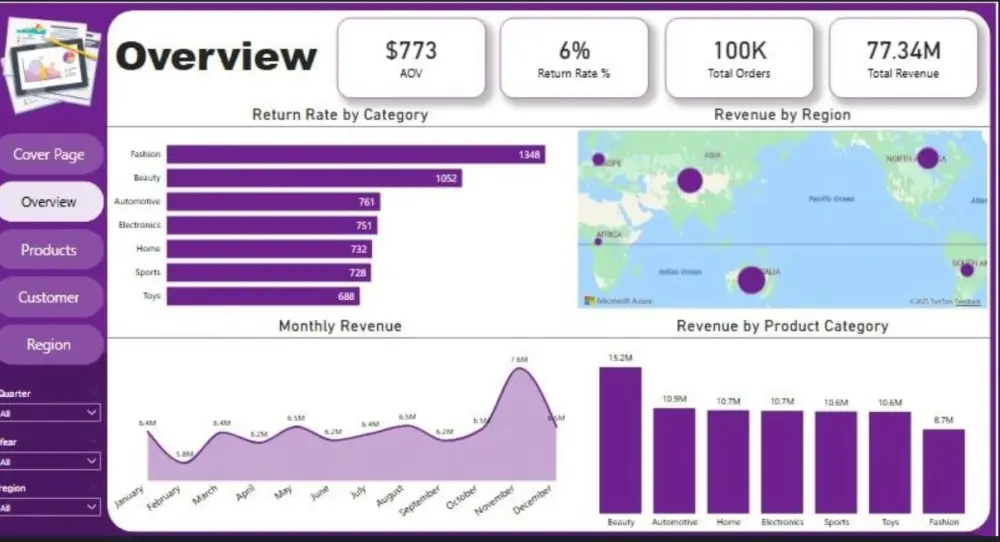Select the North America revenue bubble

[927, 157]
